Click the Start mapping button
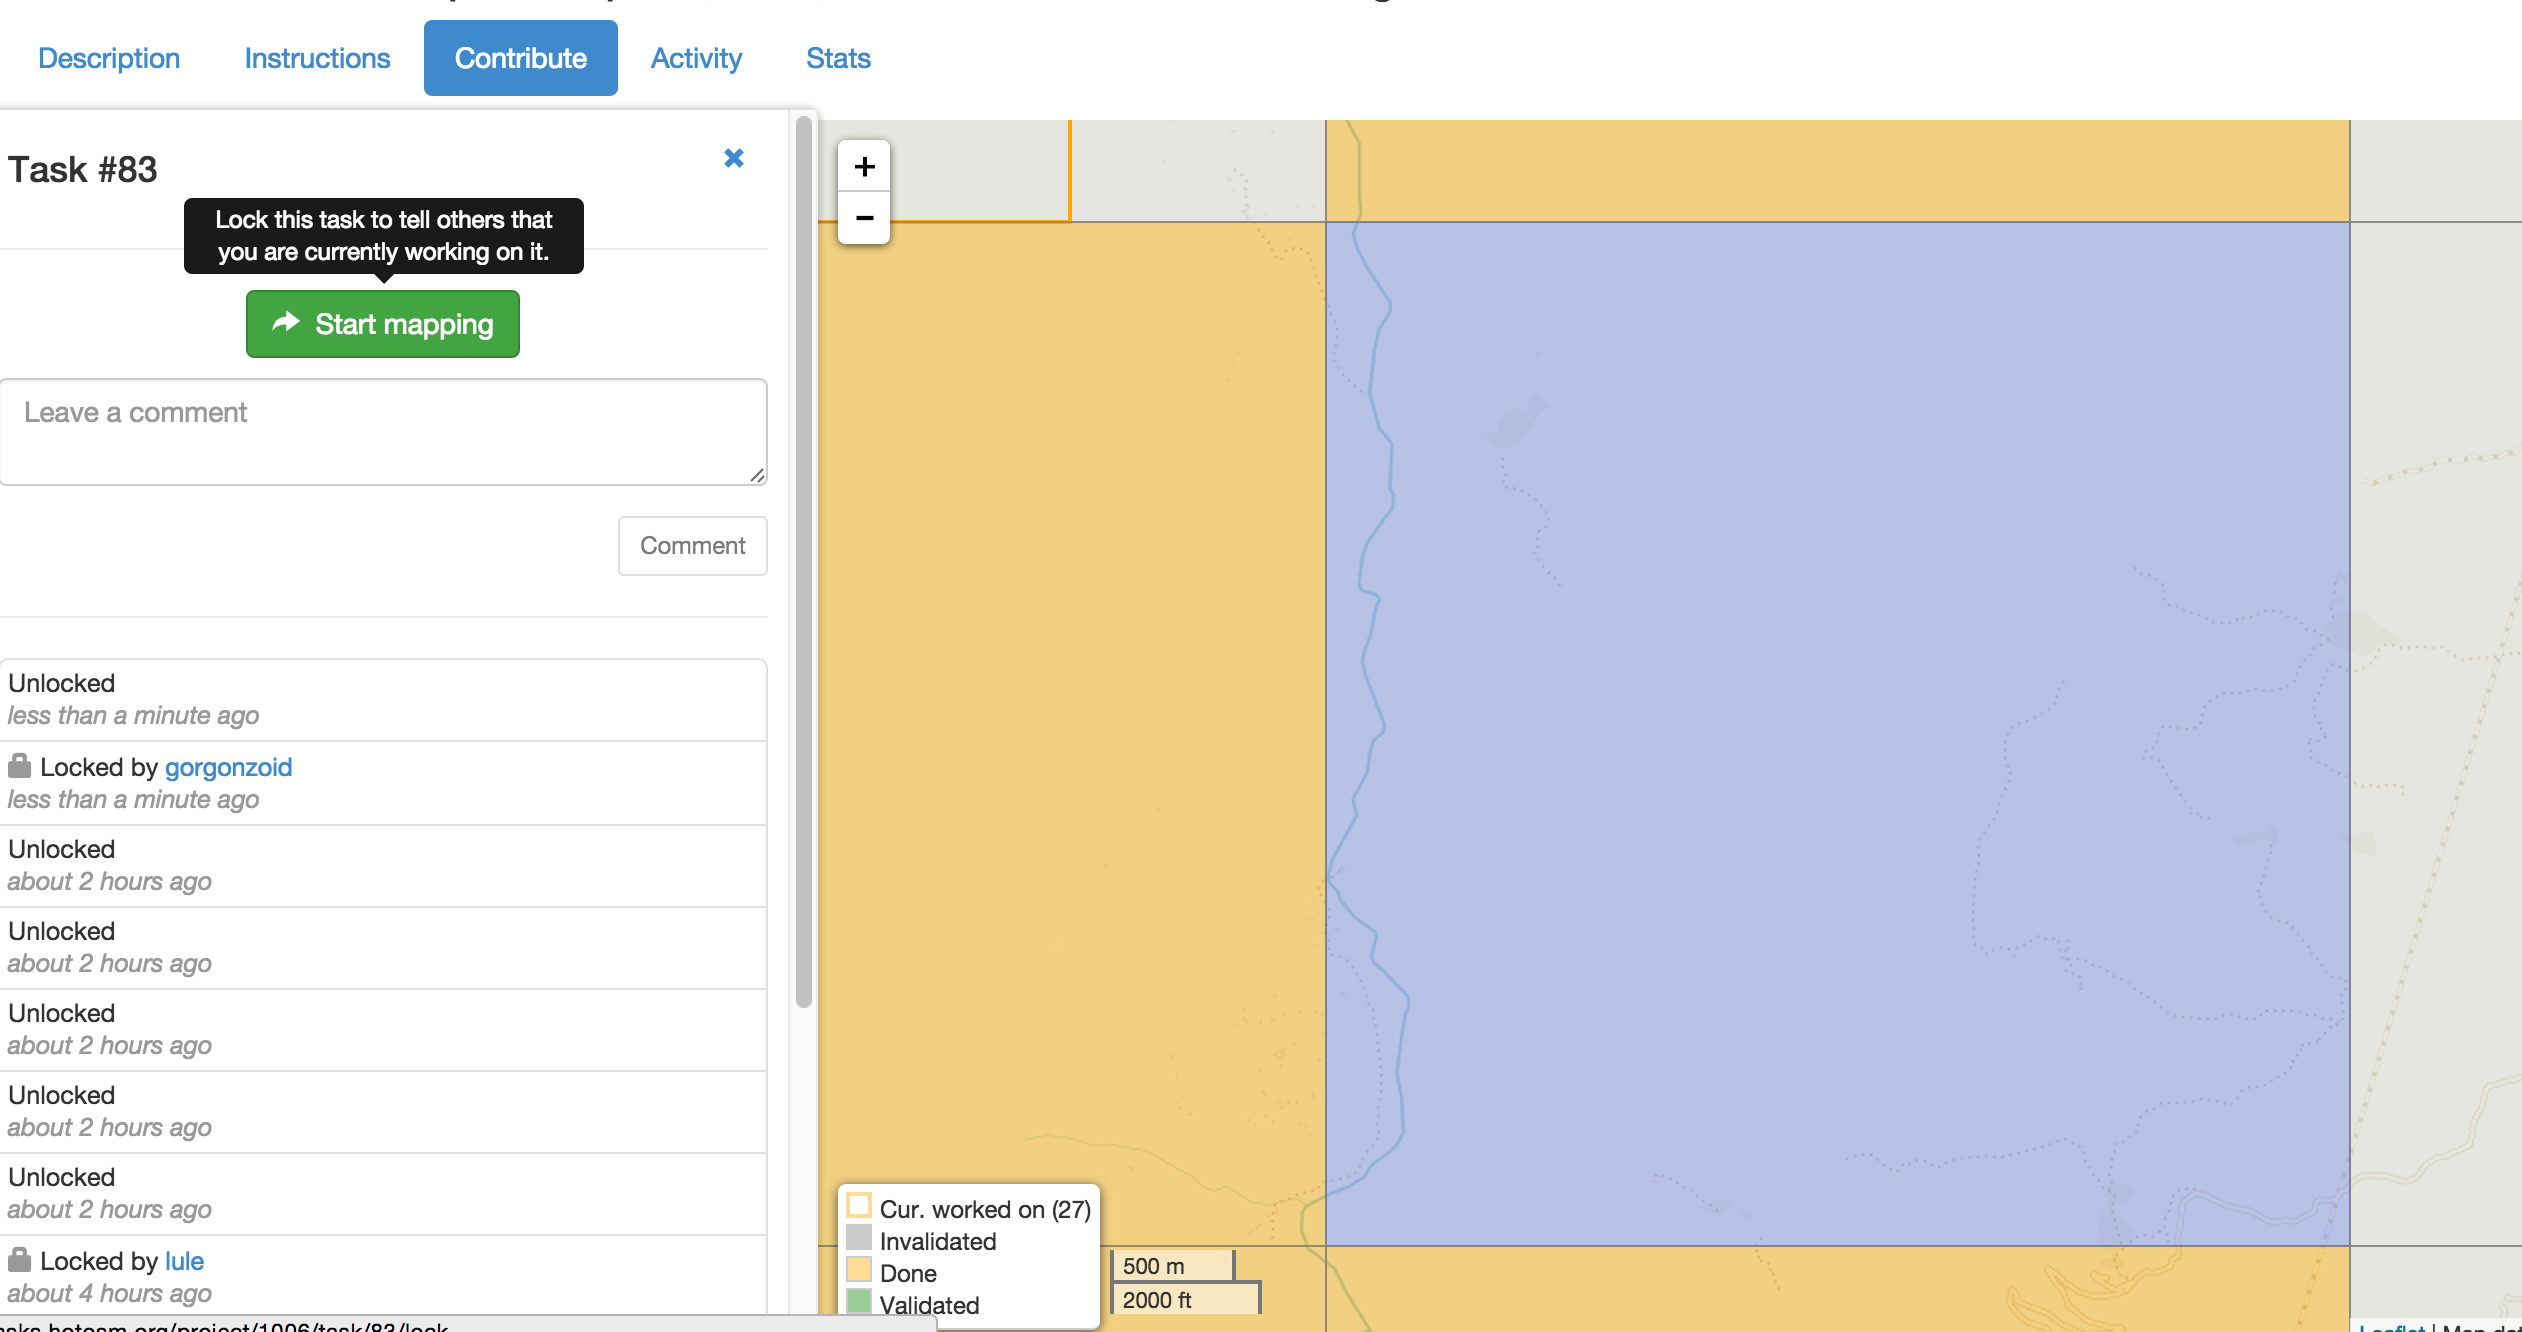 tap(382, 325)
